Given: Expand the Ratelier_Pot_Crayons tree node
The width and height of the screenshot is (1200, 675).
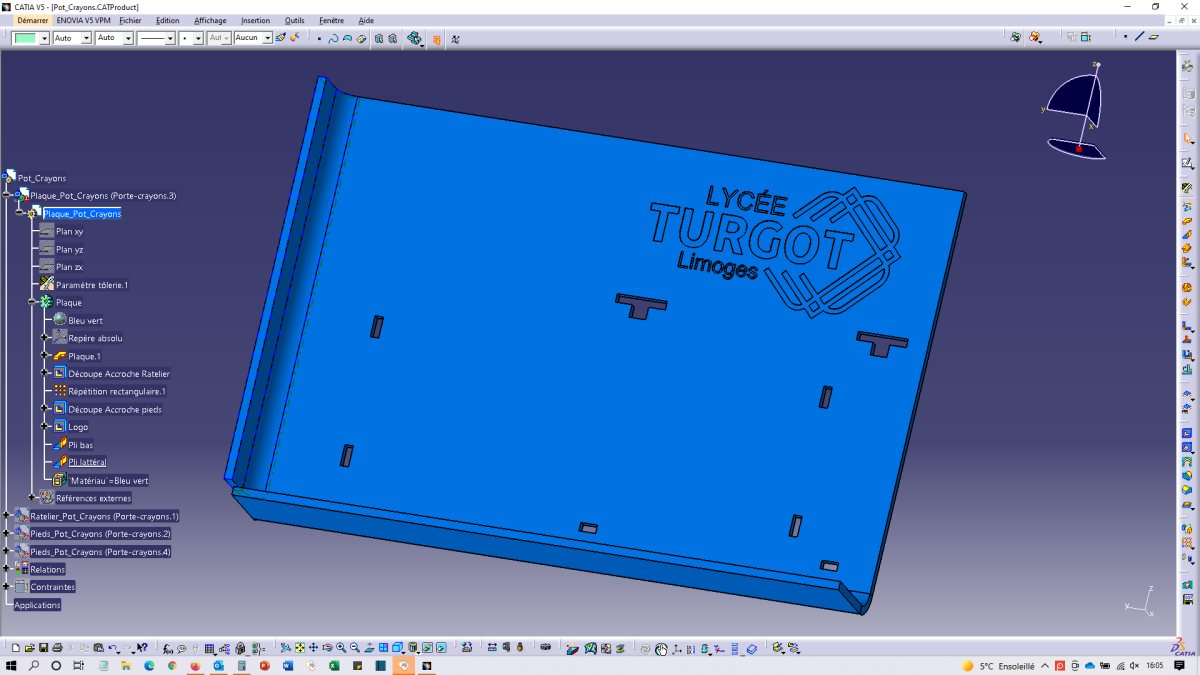Looking at the screenshot, I should coord(7,516).
